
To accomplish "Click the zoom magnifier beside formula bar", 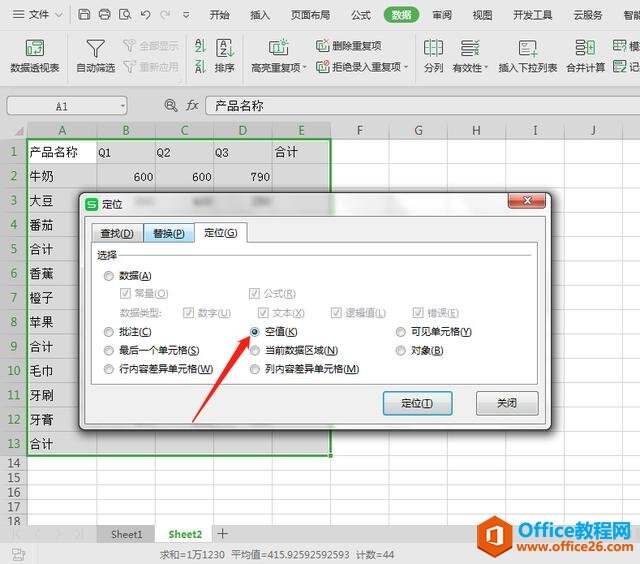I will click(x=171, y=105).
